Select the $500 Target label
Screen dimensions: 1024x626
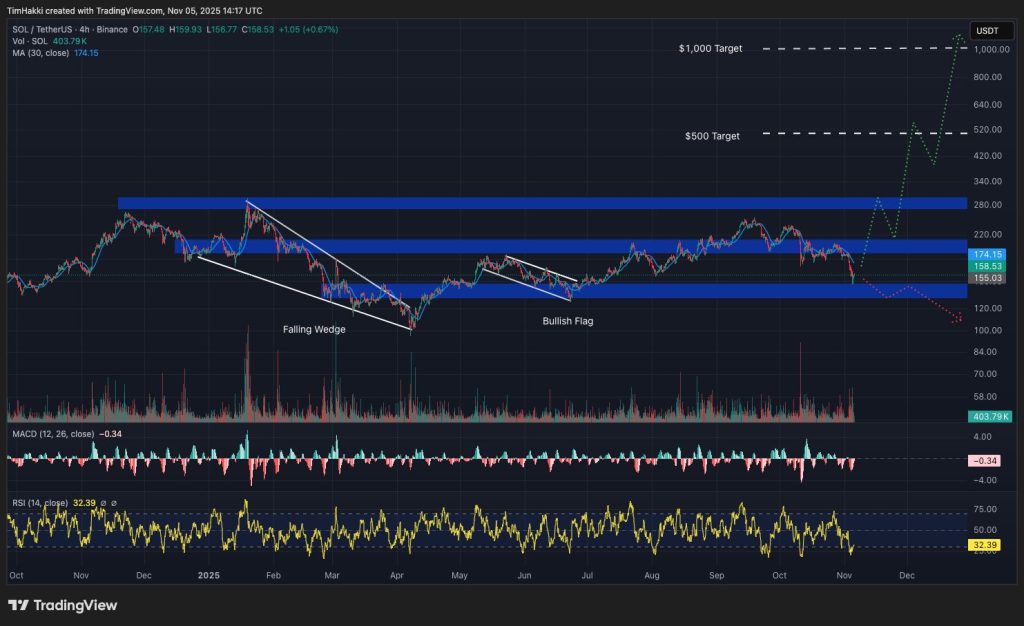click(x=712, y=136)
